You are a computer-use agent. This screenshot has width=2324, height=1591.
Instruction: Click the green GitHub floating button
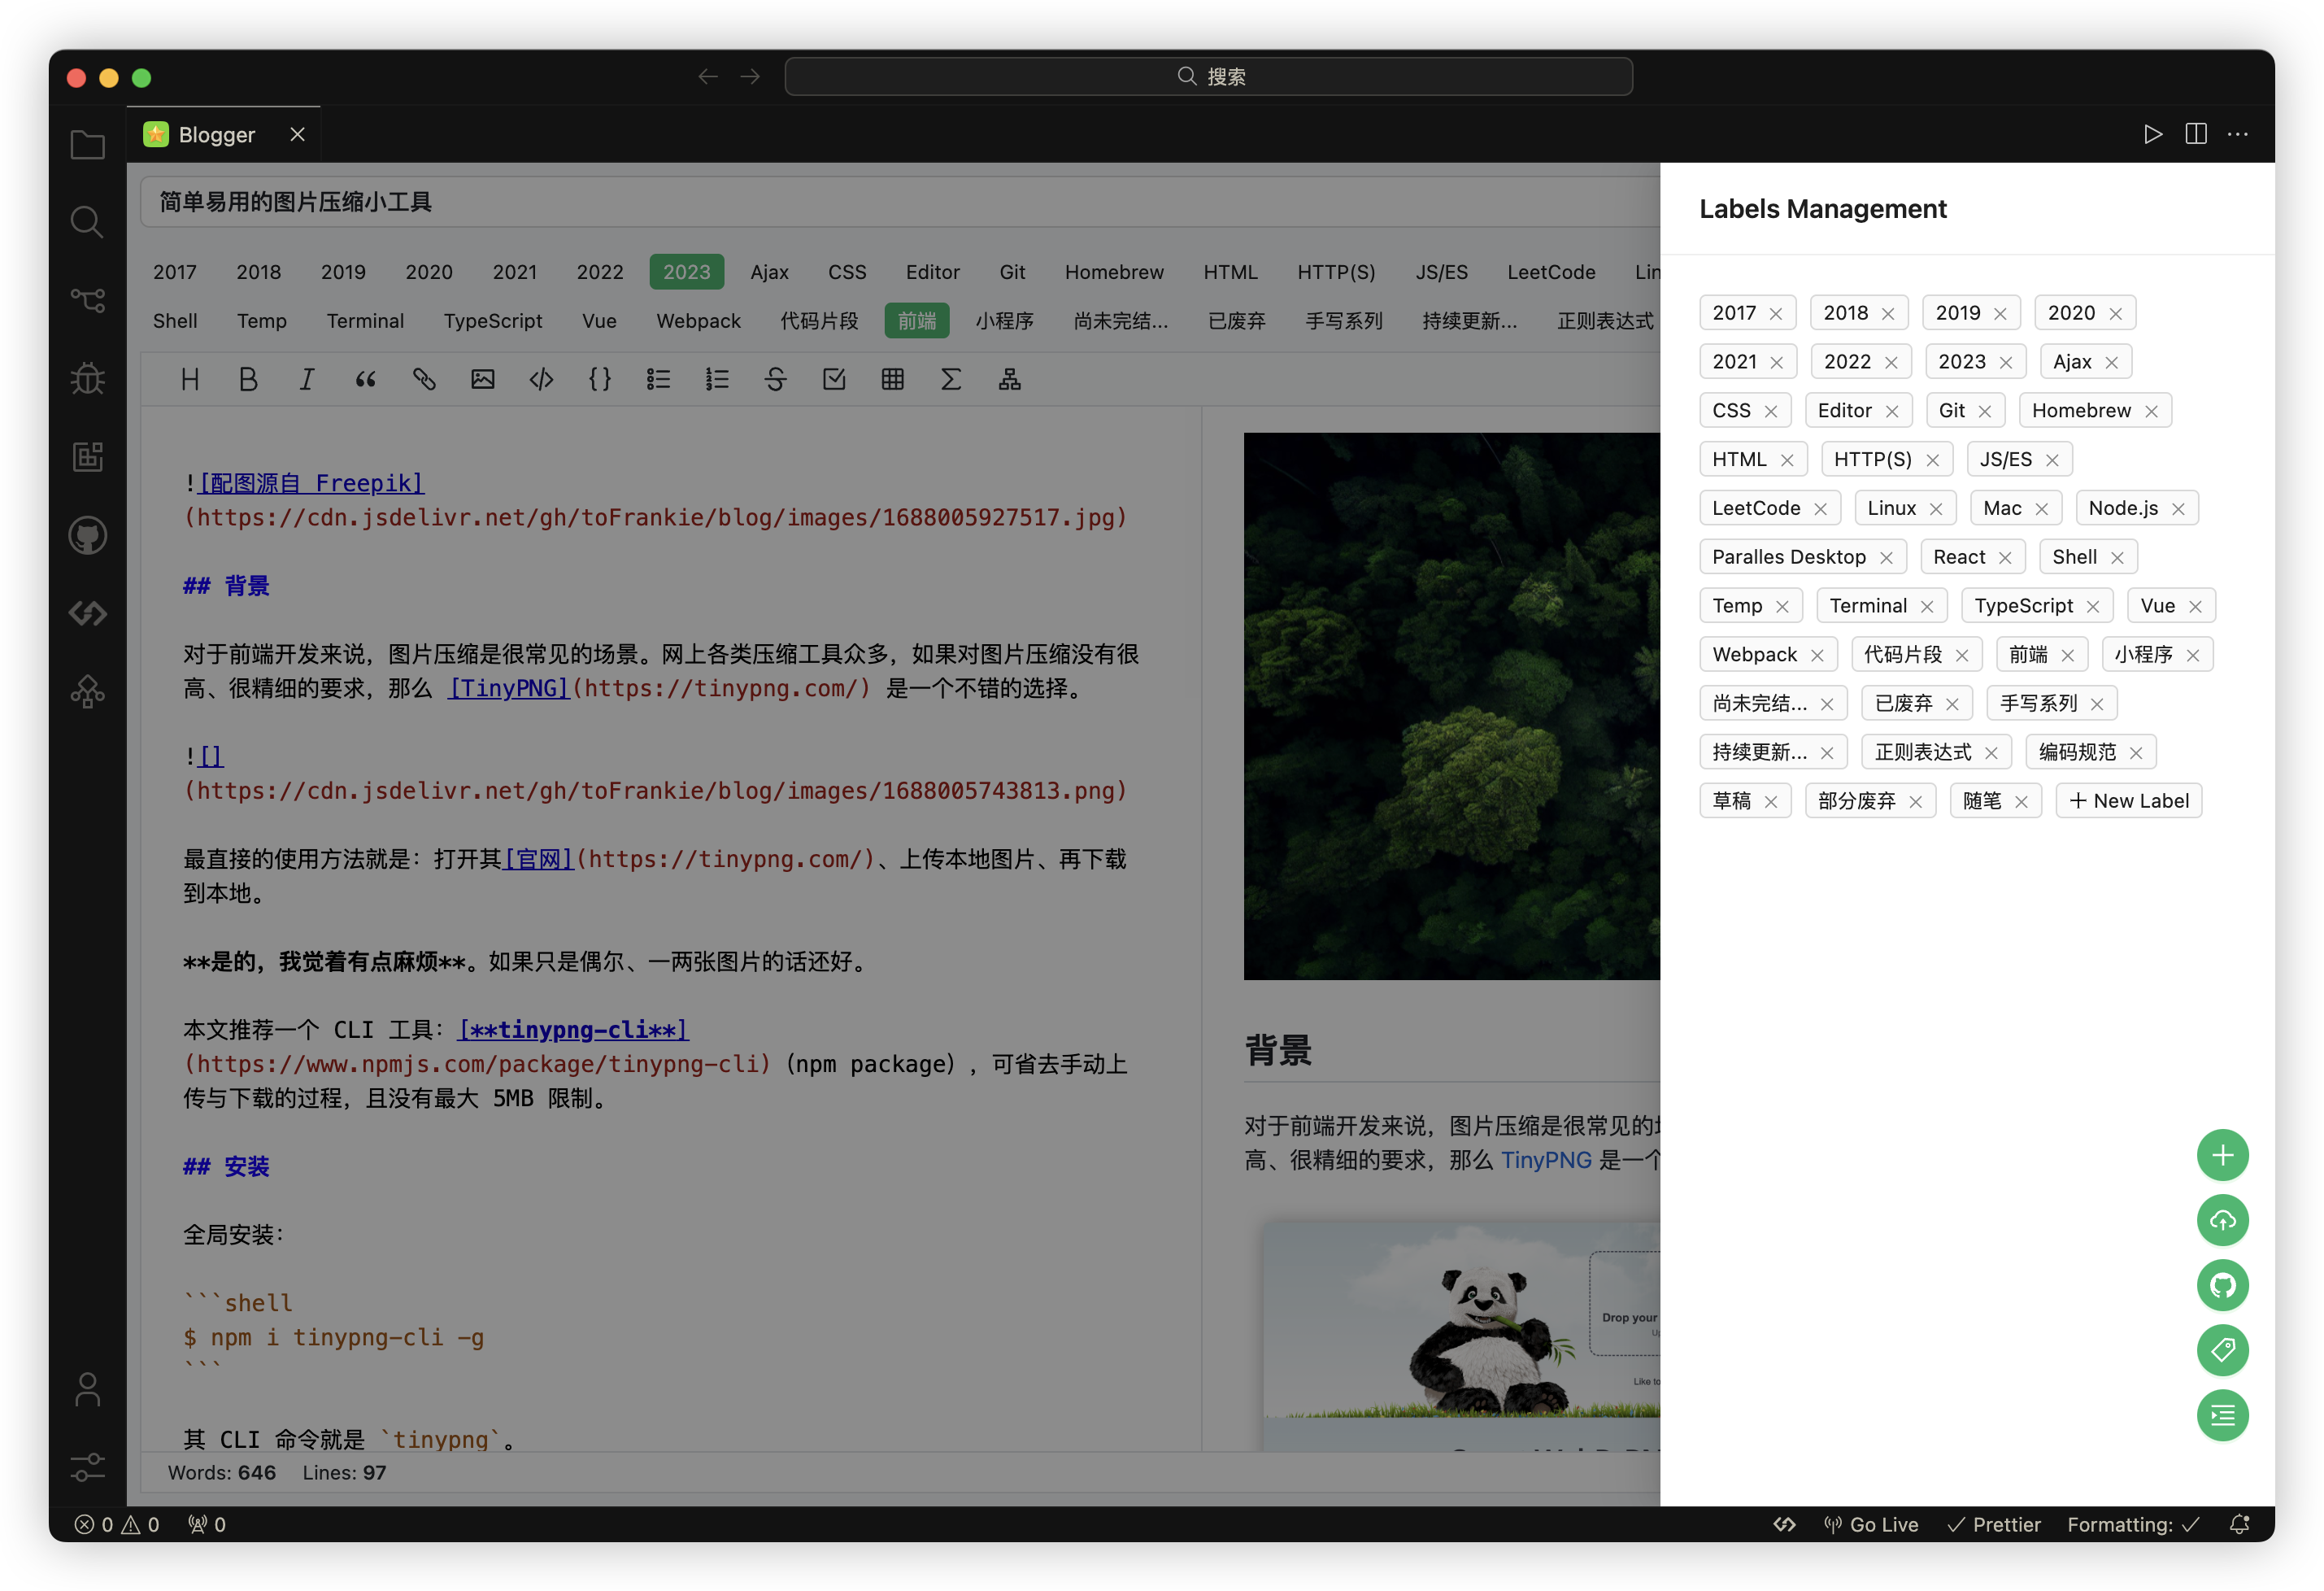point(2222,1285)
